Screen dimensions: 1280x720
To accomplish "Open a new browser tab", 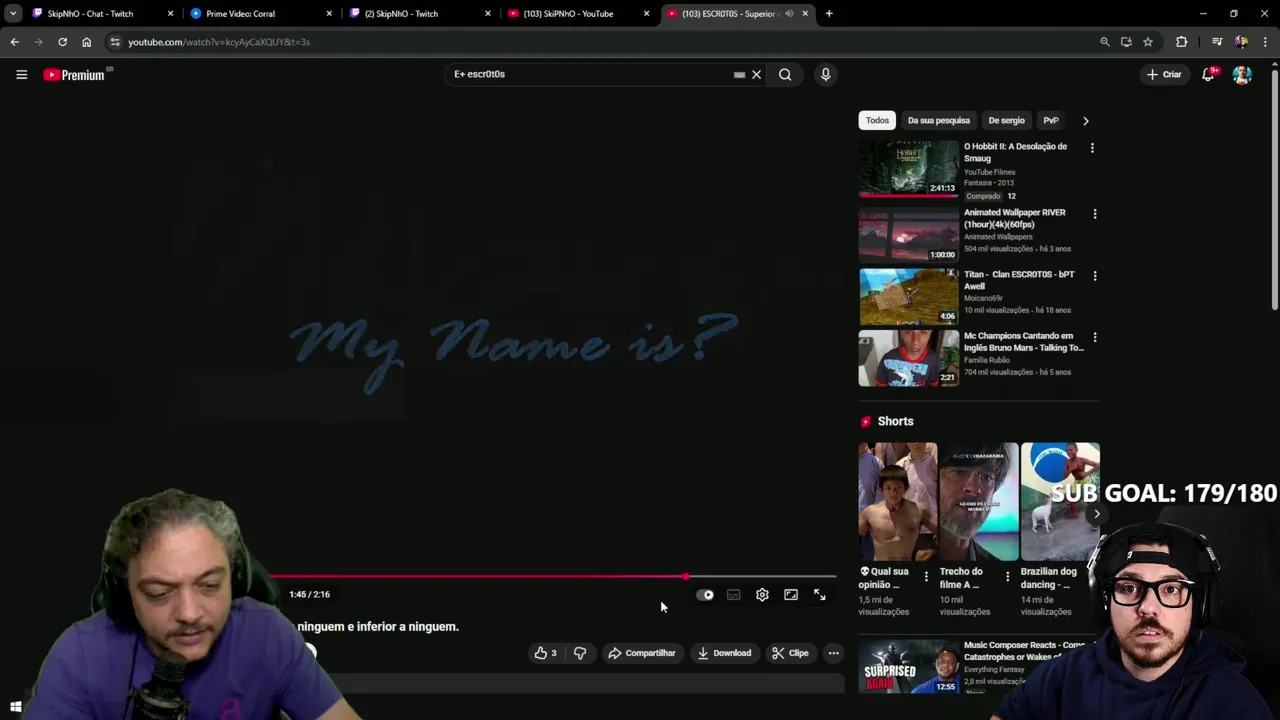I will coord(829,14).
